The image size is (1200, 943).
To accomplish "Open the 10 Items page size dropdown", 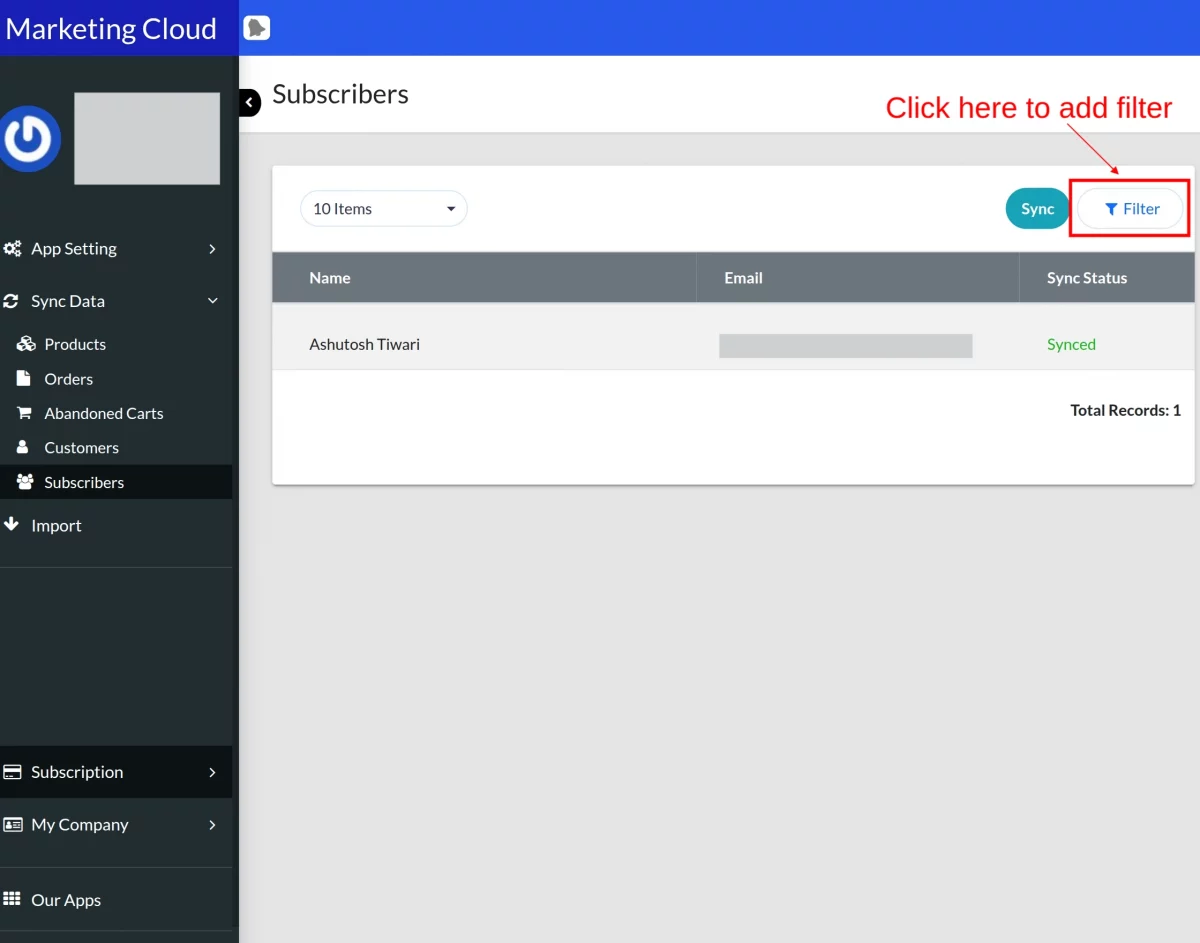I will pyautogui.click(x=384, y=208).
